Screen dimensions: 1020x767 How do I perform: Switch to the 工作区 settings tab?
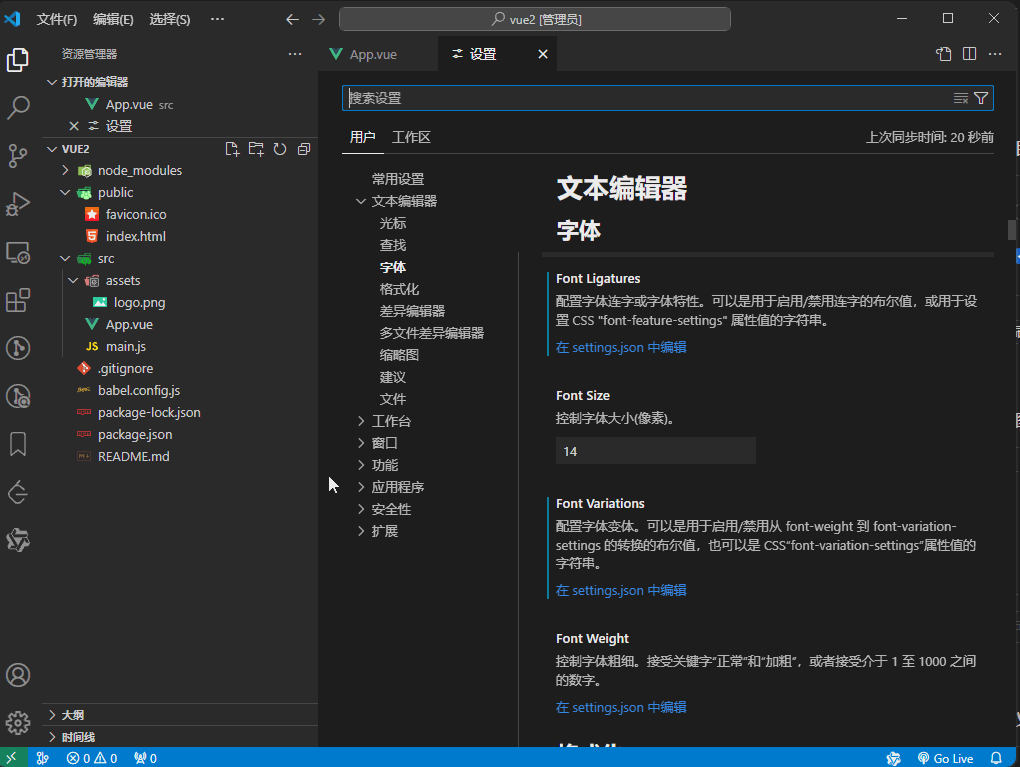tap(411, 137)
